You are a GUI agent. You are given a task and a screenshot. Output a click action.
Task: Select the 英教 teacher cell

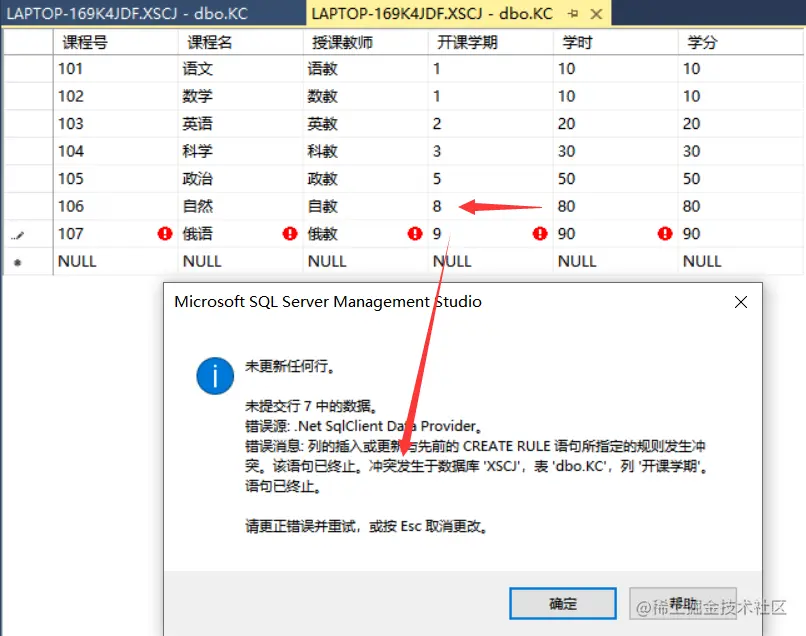point(365,124)
